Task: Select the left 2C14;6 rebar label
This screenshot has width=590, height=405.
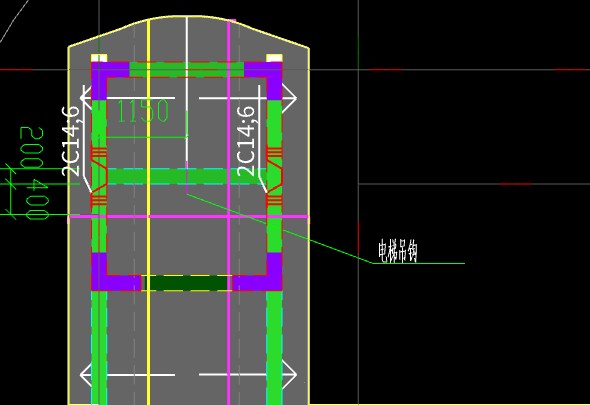Action: point(71,141)
